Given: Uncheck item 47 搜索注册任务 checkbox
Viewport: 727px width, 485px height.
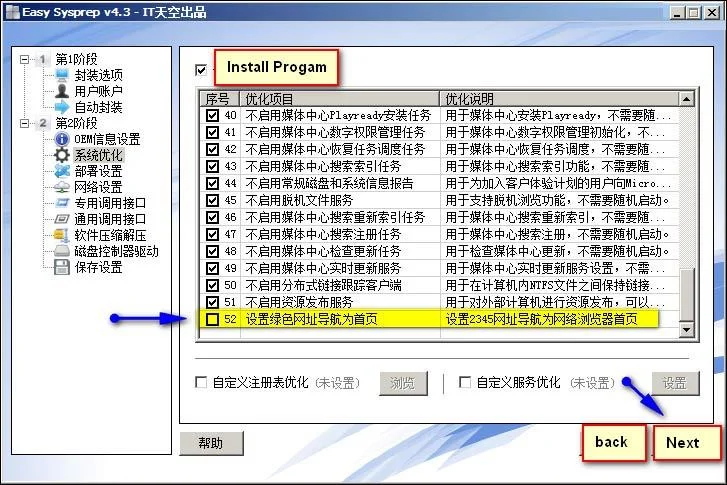Looking at the screenshot, I should (212, 234).
